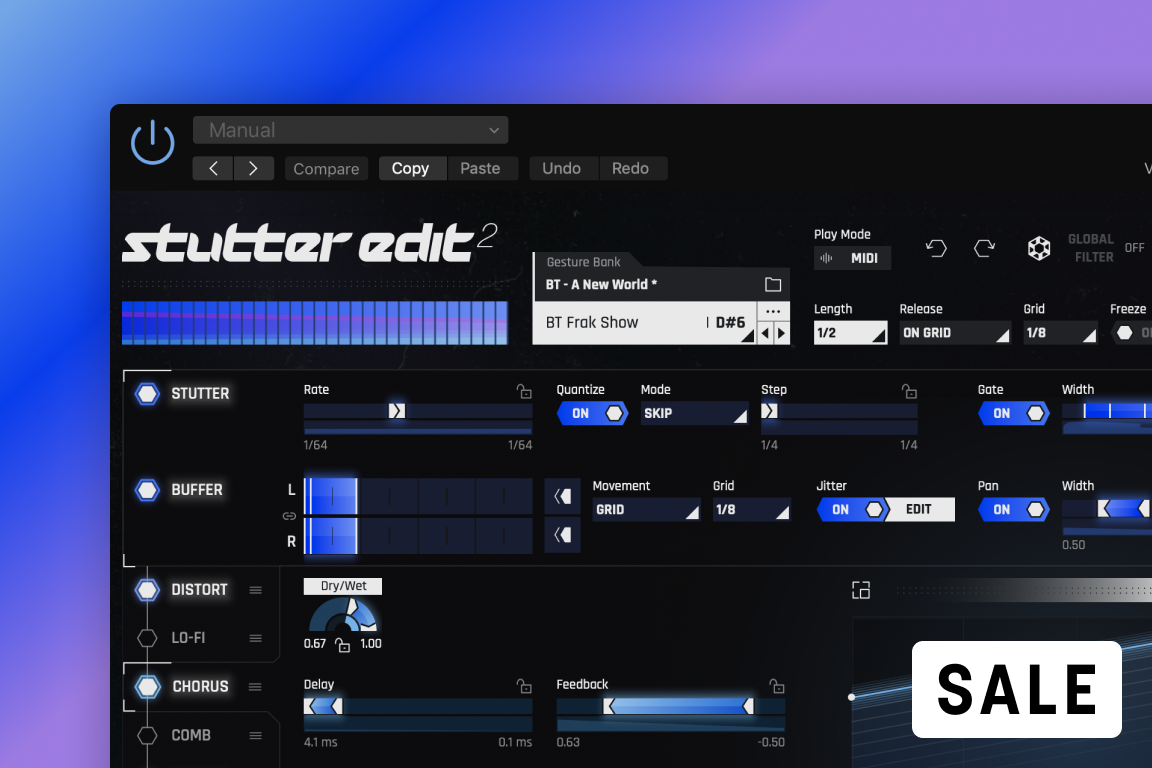Open the Movement GRID dropdown
The image size is (1152, 768).
click(646, 509)
